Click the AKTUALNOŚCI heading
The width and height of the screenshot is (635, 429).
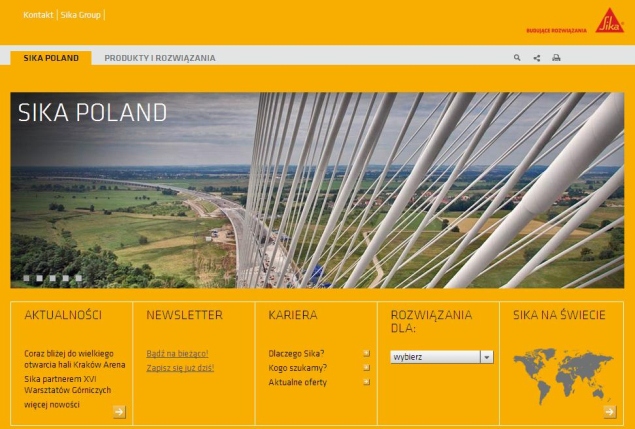click(63, 315)
